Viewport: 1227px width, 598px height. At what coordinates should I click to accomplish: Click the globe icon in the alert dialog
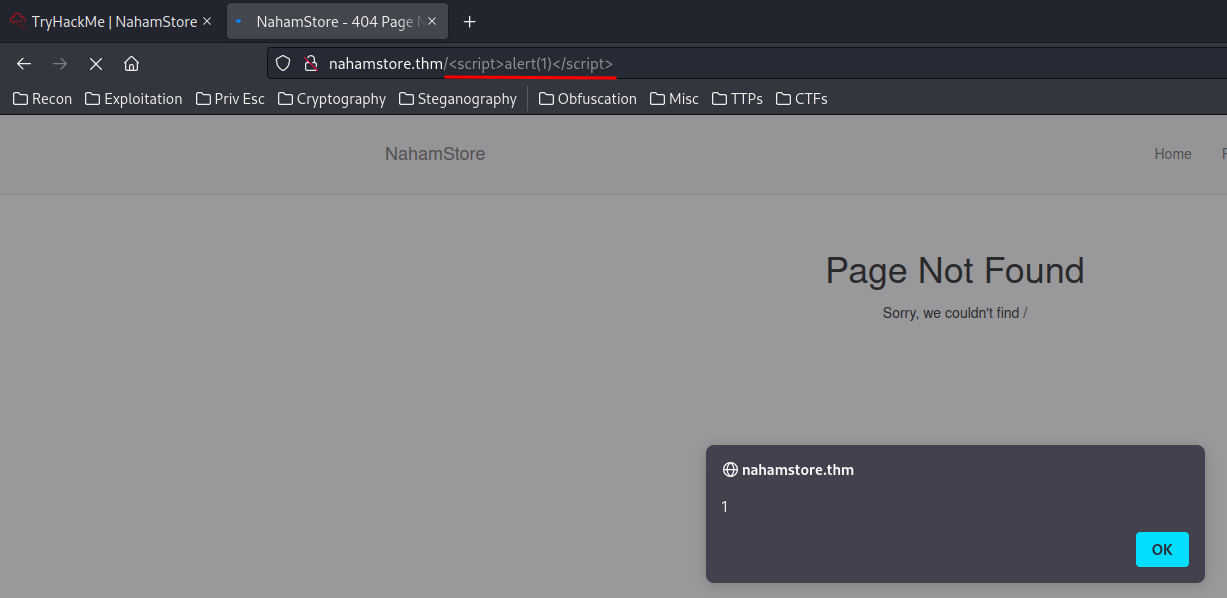tap(730, 469)
